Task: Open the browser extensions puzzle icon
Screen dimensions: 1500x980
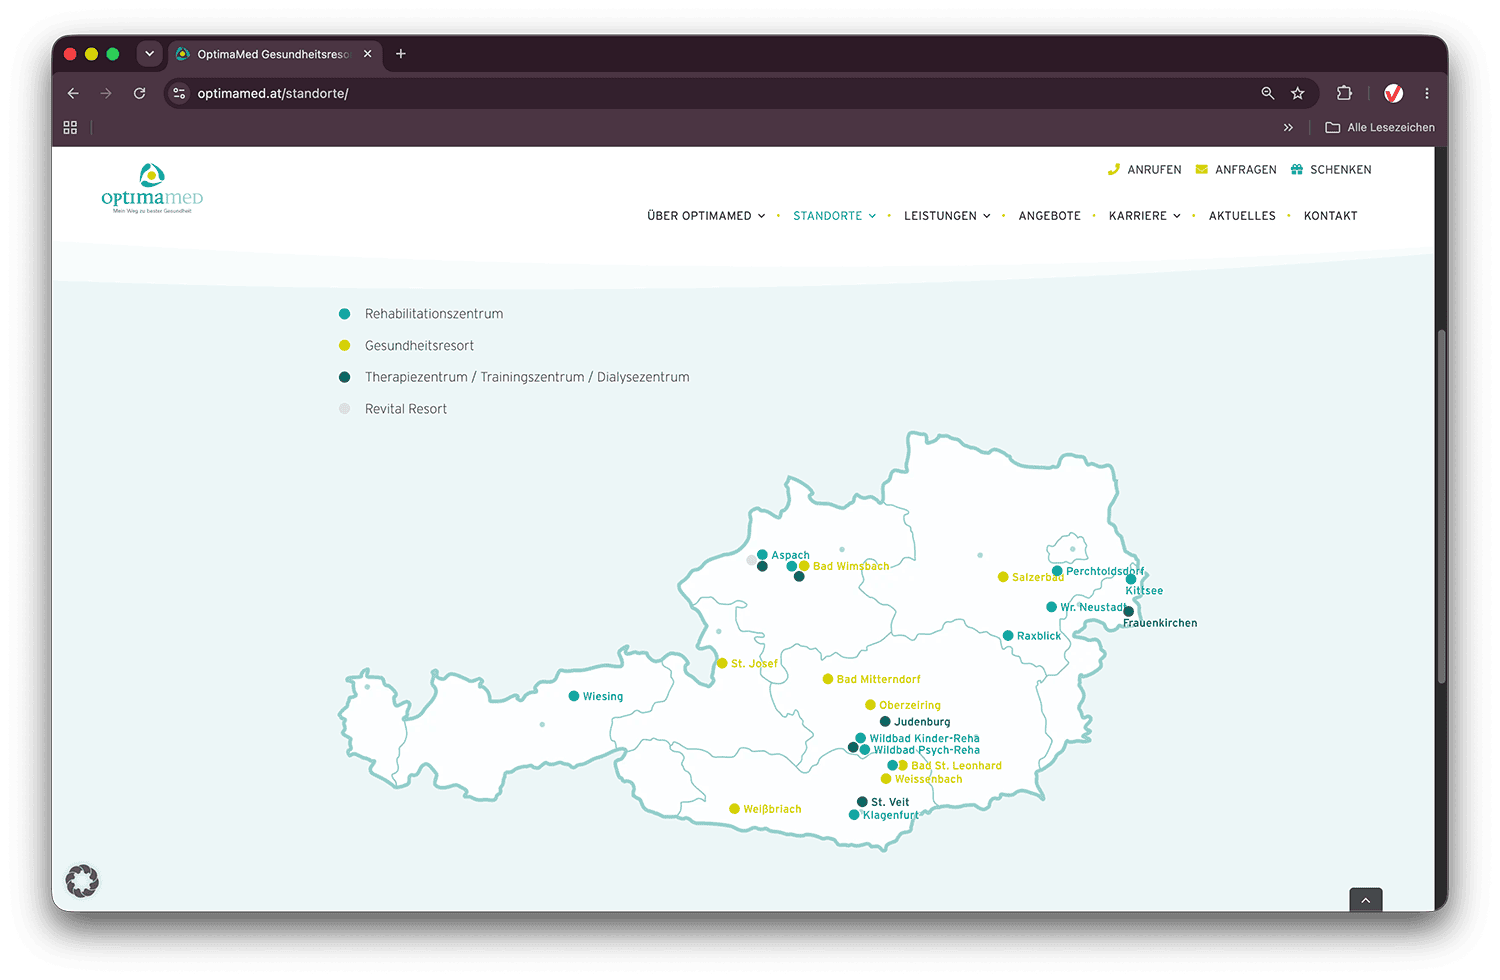Action: (x=1344, y=93)
